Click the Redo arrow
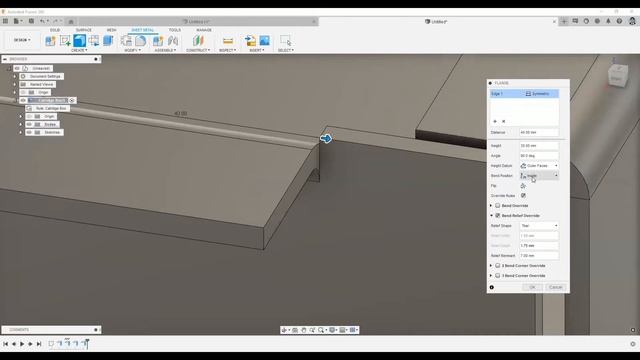The height and width of the screenshot is (360, 640). coord(56,21)
